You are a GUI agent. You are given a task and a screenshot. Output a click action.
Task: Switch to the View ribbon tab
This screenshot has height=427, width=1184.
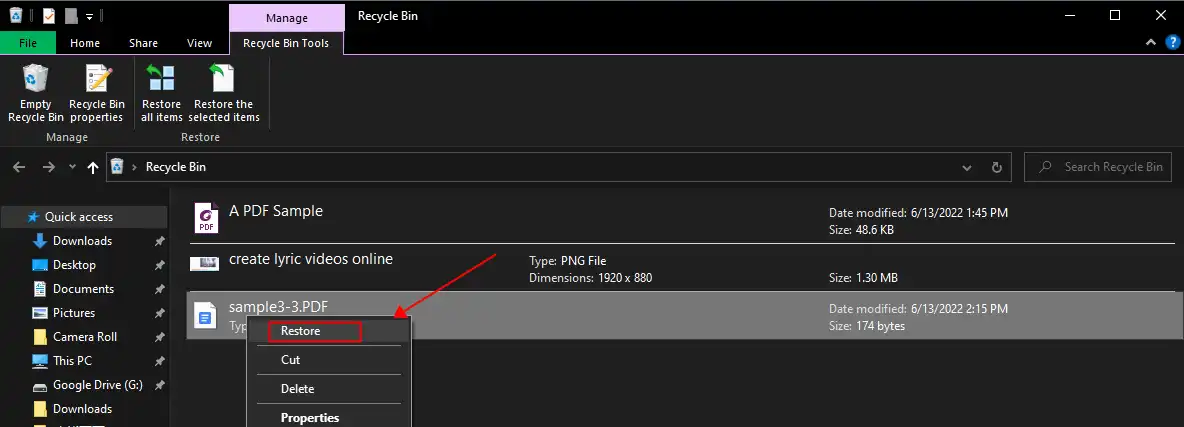click(x=199, y=43)
